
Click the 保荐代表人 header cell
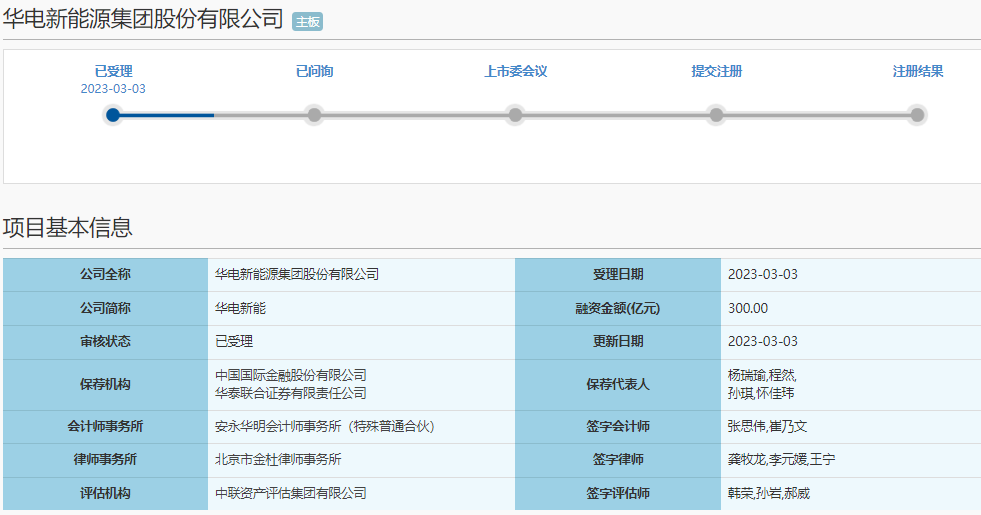[618, 385]
